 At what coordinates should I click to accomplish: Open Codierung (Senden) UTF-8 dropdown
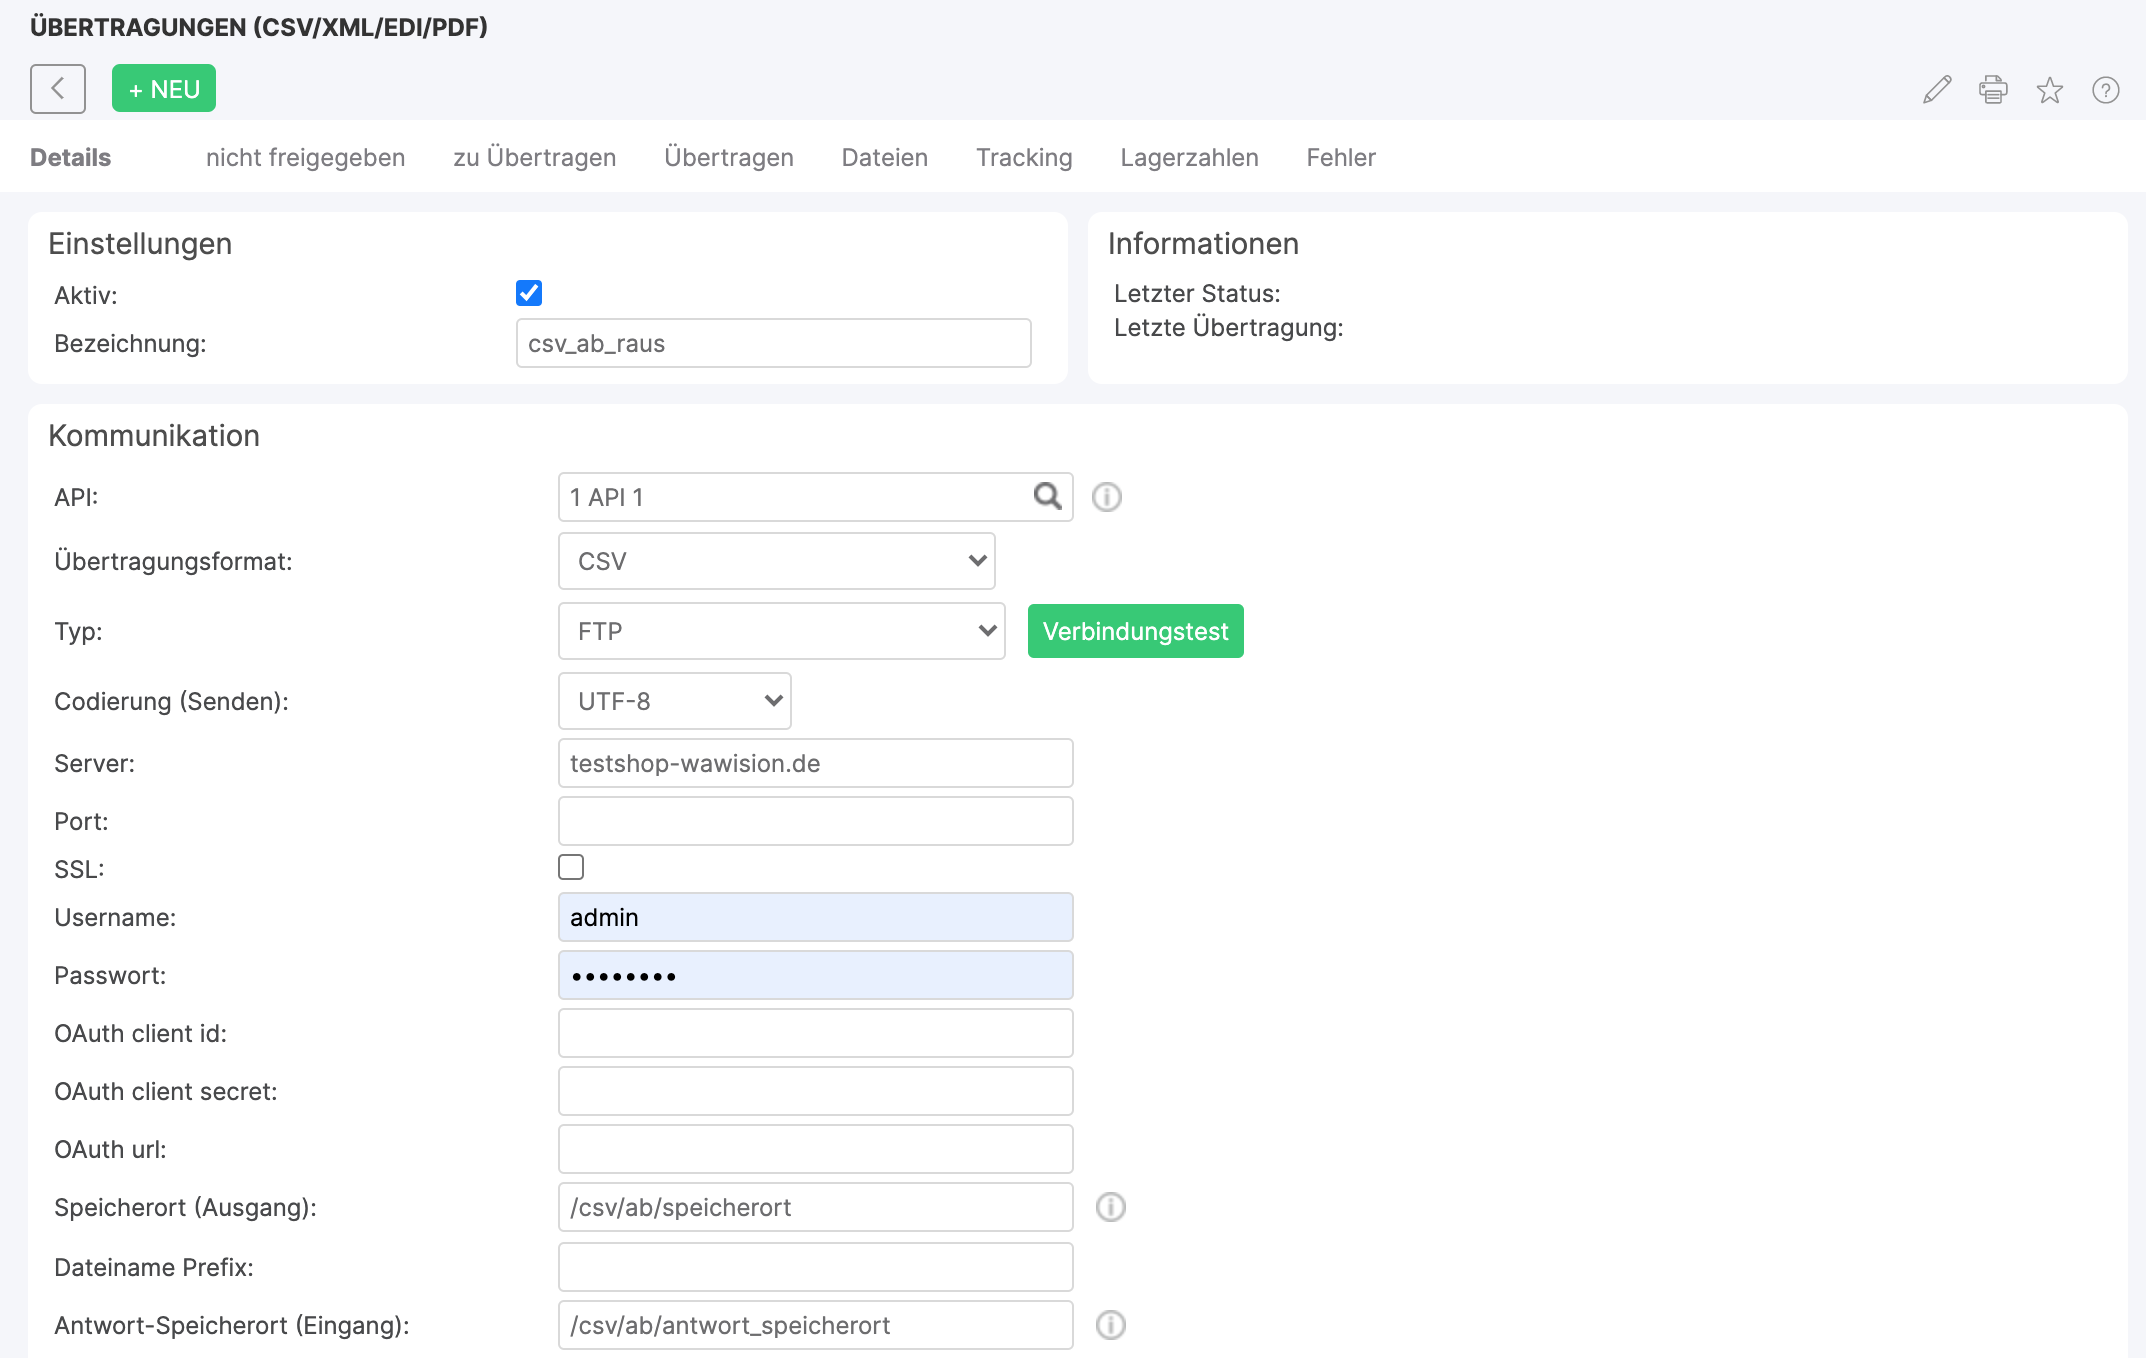(674, 701)
